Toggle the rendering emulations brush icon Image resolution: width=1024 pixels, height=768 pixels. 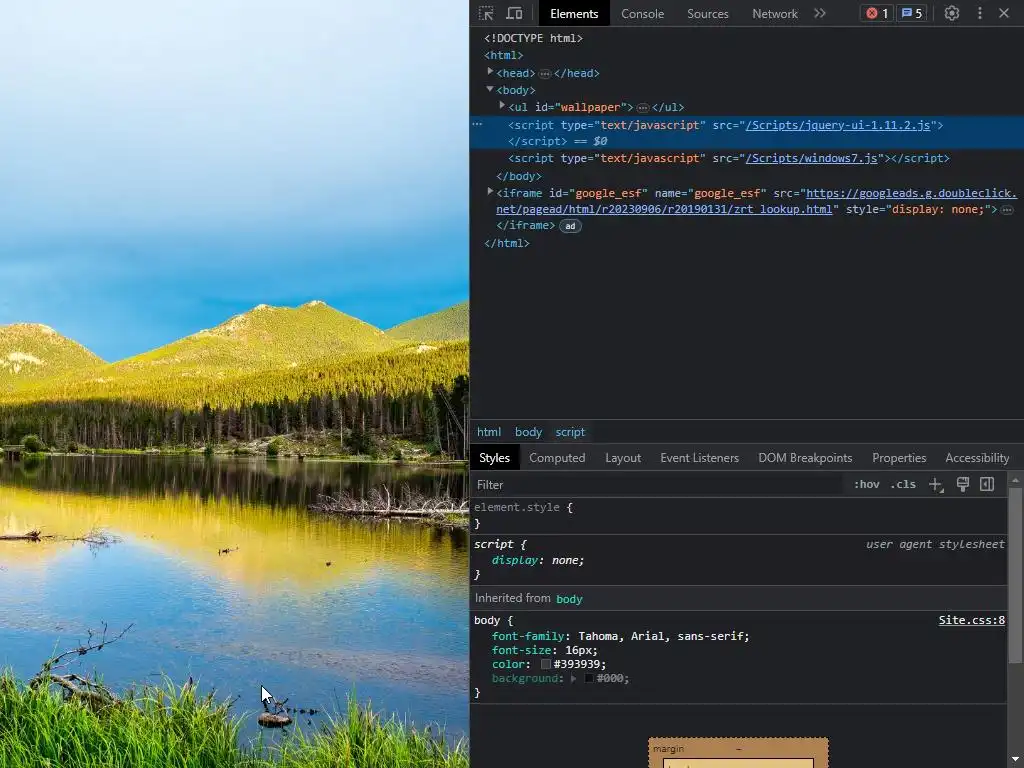963,485
